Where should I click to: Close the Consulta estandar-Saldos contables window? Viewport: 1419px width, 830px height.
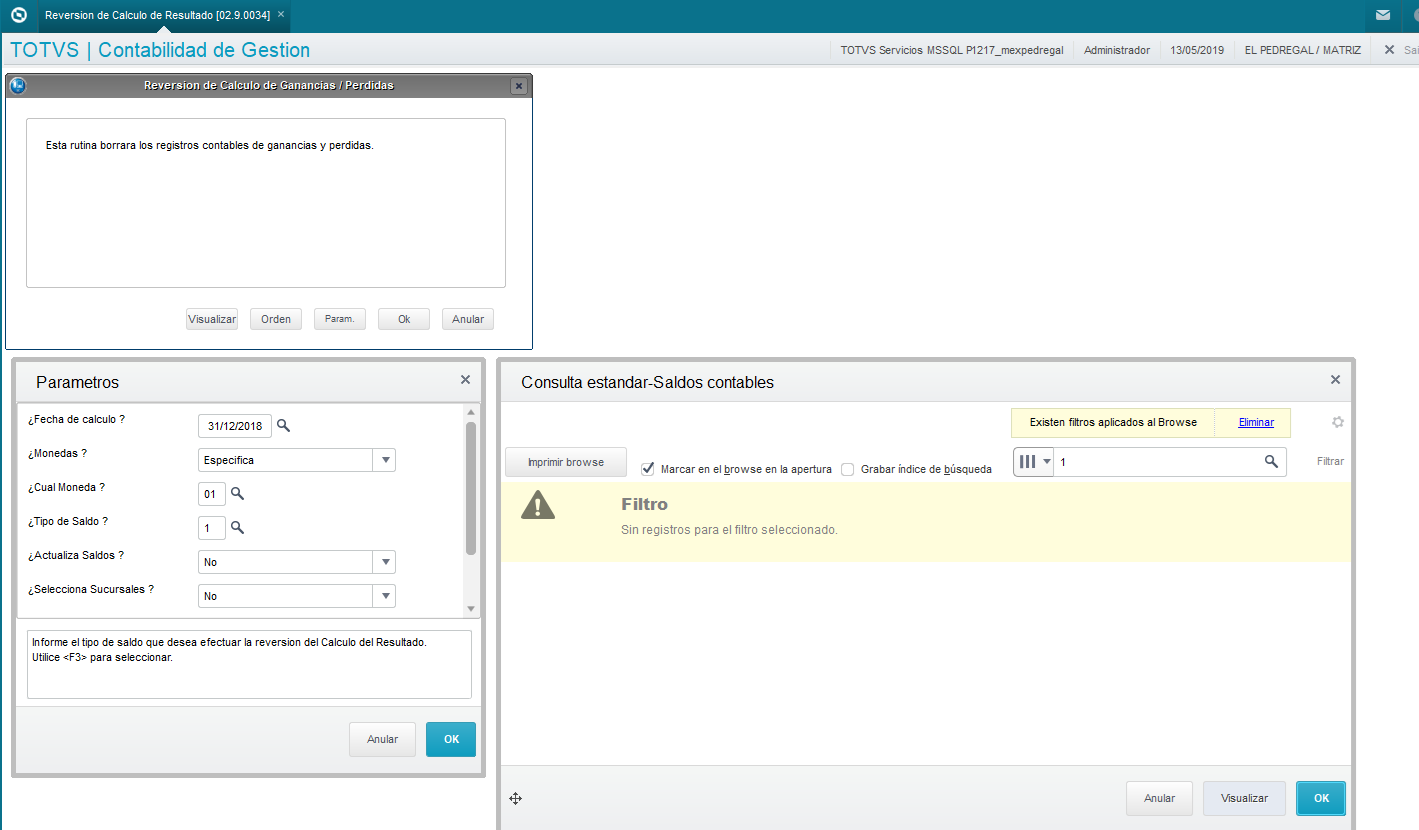pos(1335,380)
